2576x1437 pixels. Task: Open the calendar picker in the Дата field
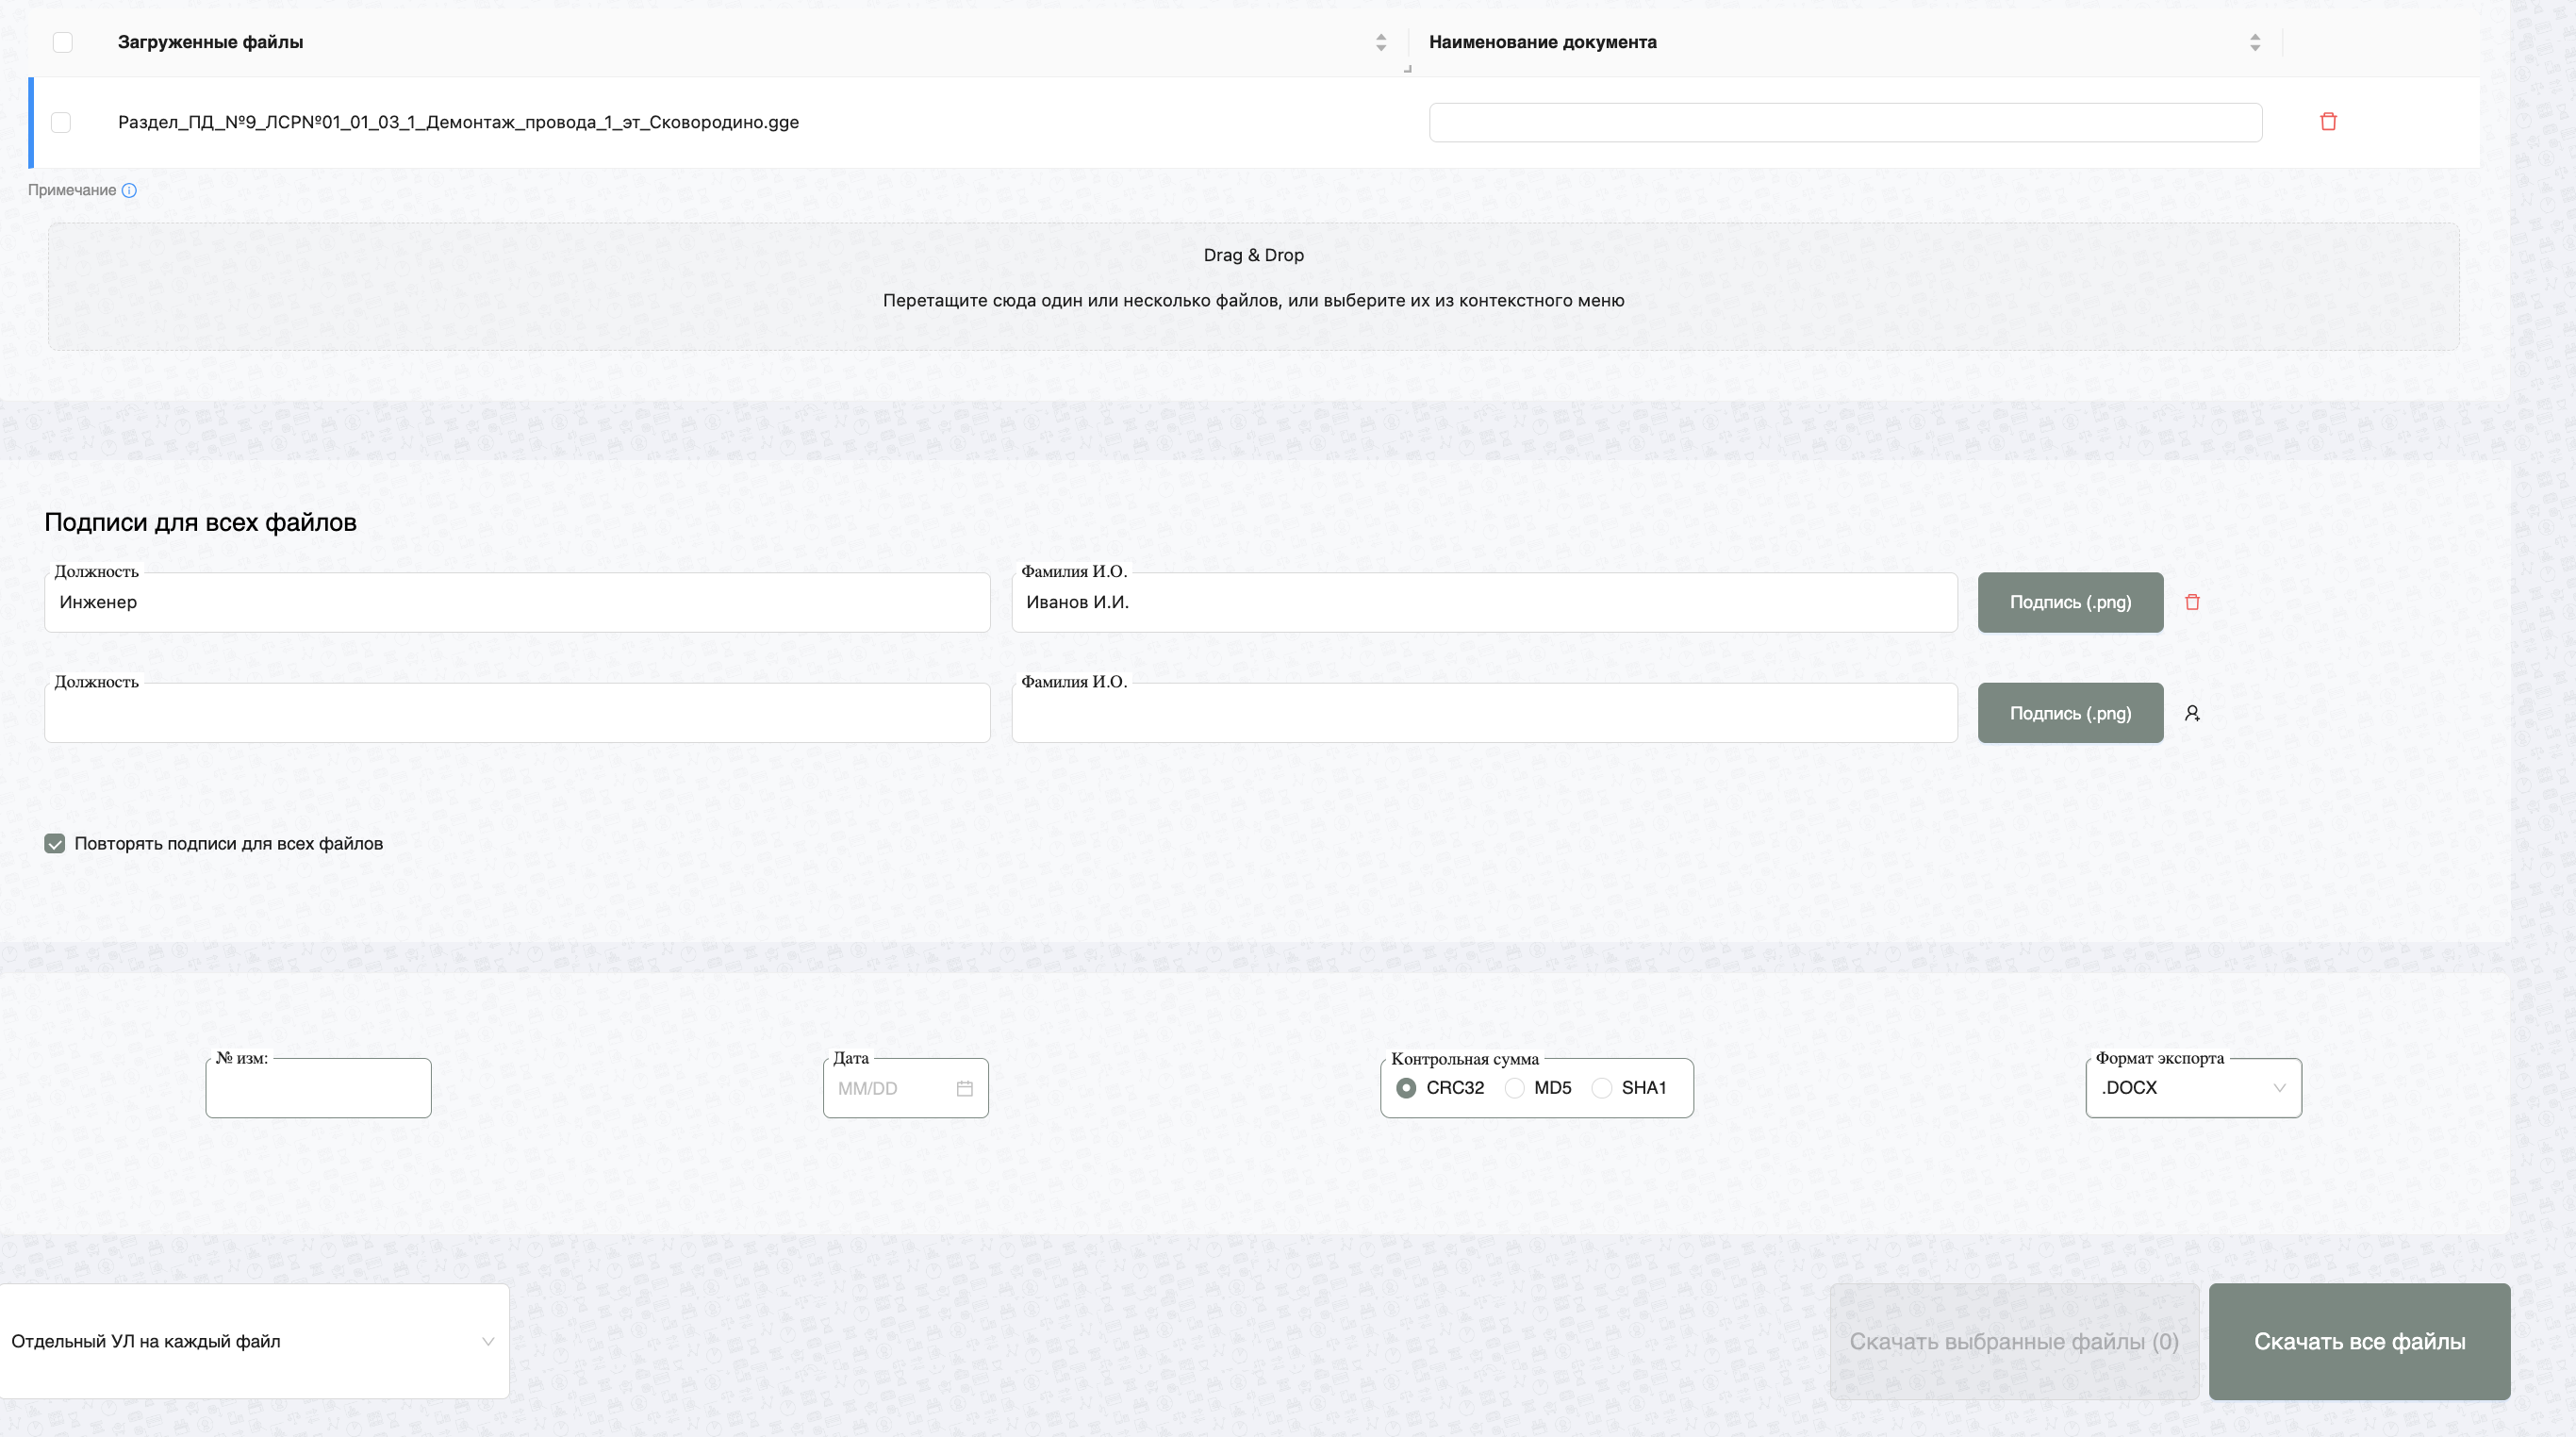964,1088
